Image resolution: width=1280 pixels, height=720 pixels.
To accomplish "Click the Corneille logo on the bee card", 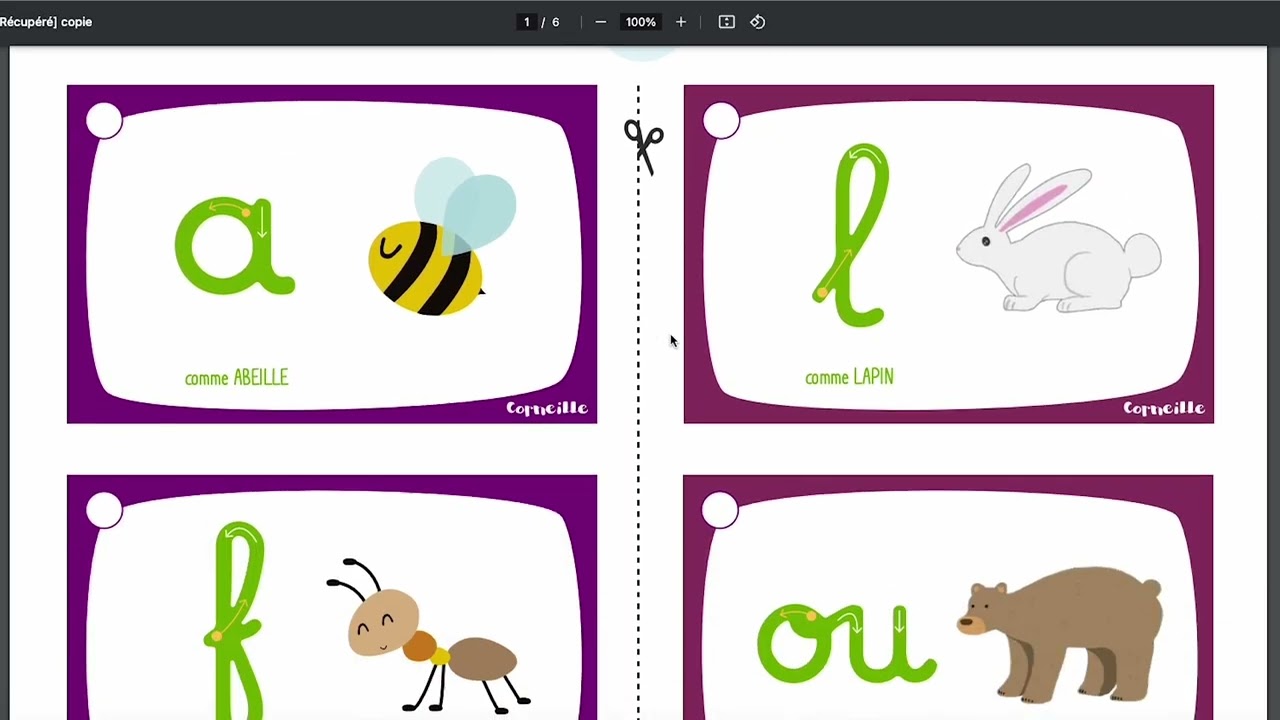I will click(x=547, y=408).
